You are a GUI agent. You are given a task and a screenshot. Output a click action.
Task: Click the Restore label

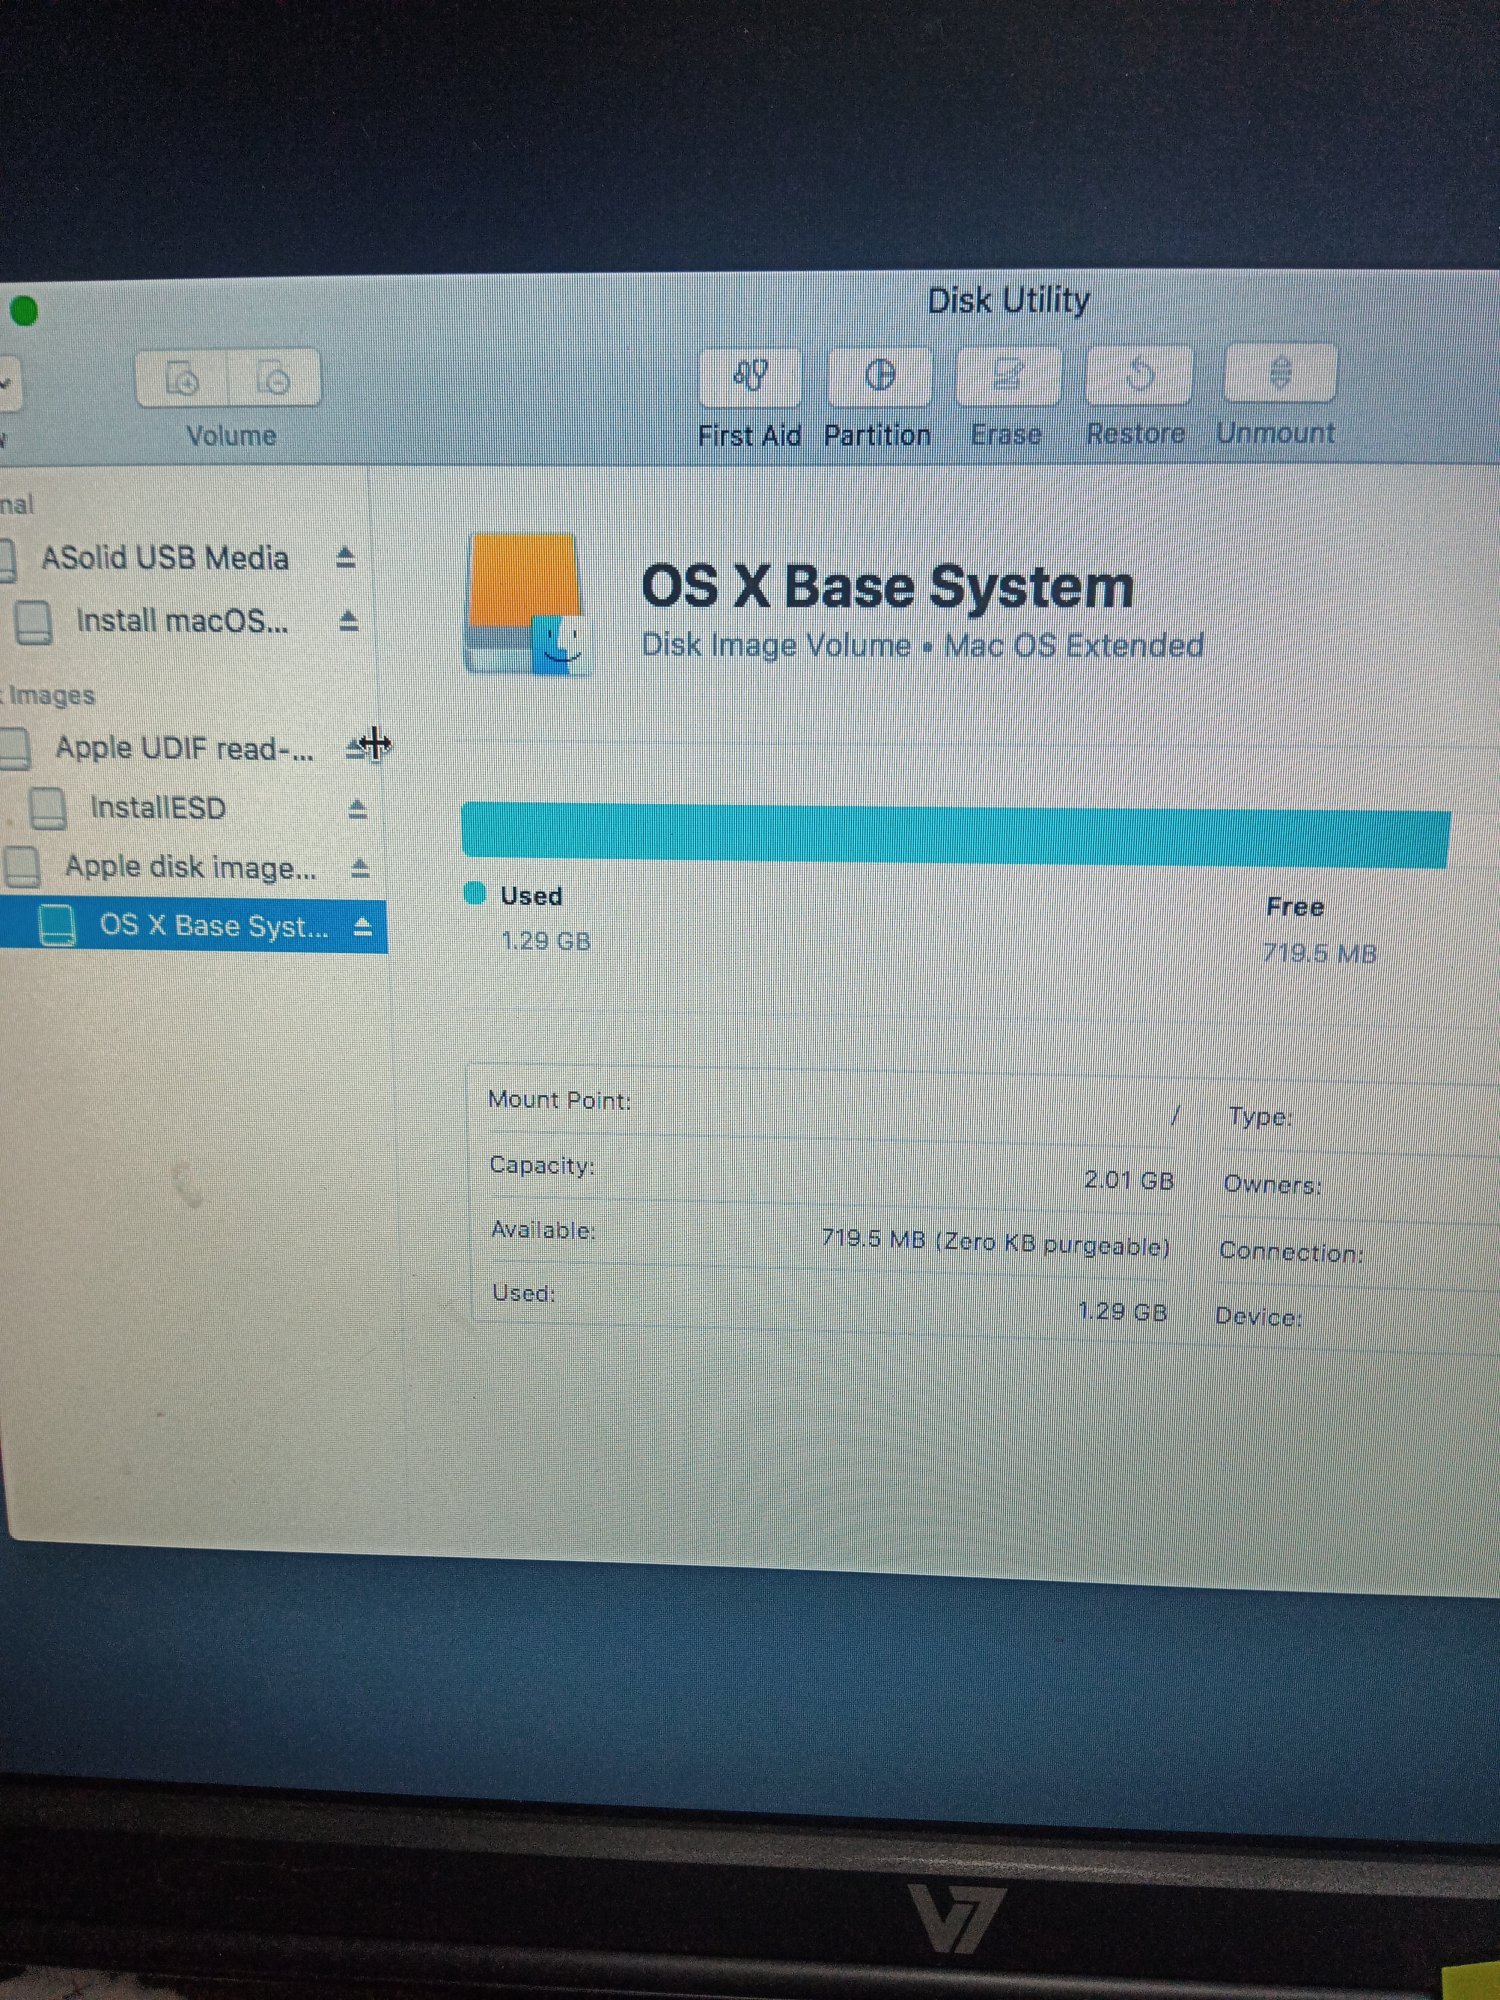click(x=1136, y=433)
